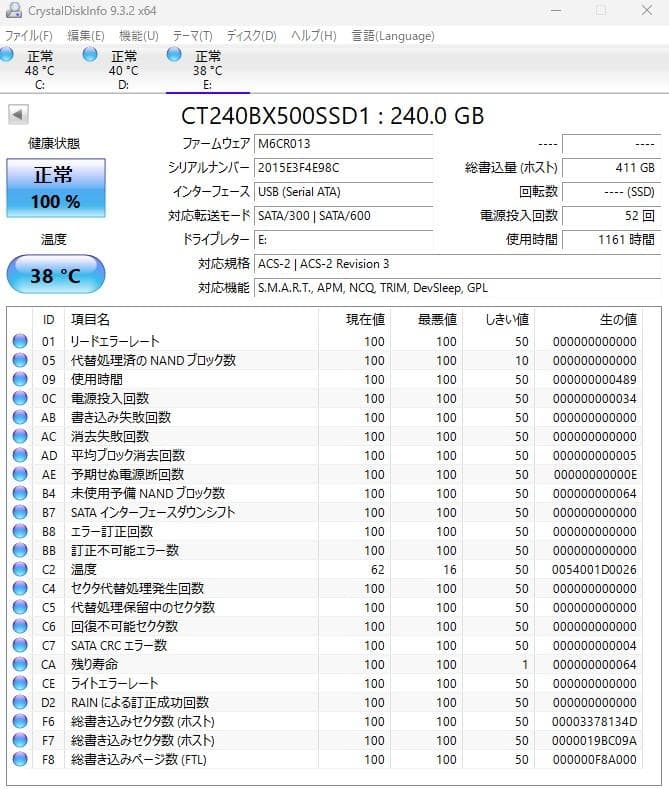
Task: Click the 正常 100 % health status button
Action: tap(56, 188)
